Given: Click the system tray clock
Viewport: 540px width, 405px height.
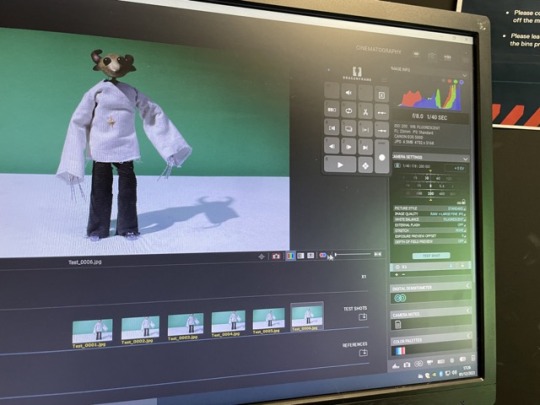Looking at the screenshot, I should [x=467, y=371].
